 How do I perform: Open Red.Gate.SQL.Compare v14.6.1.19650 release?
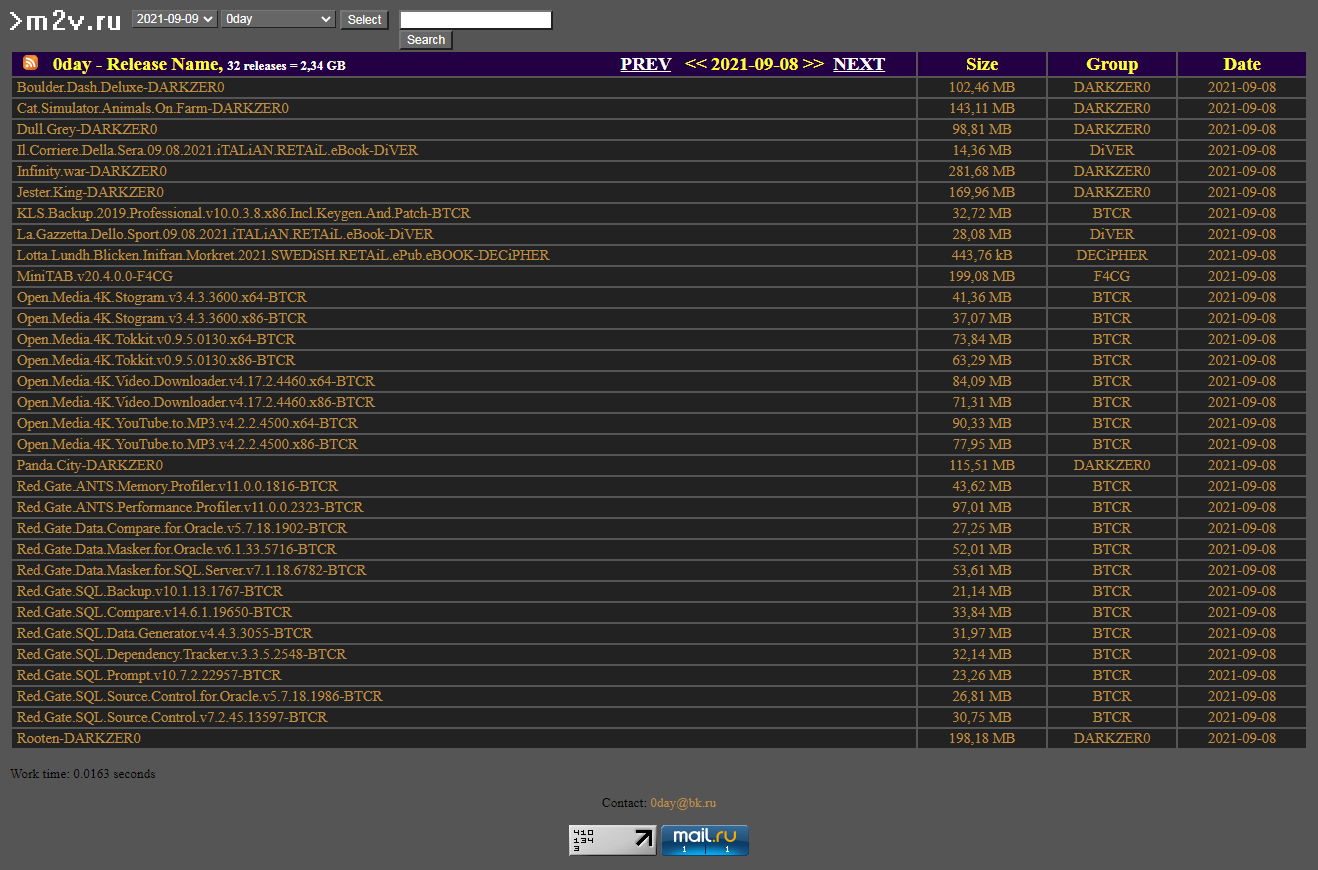154,612
